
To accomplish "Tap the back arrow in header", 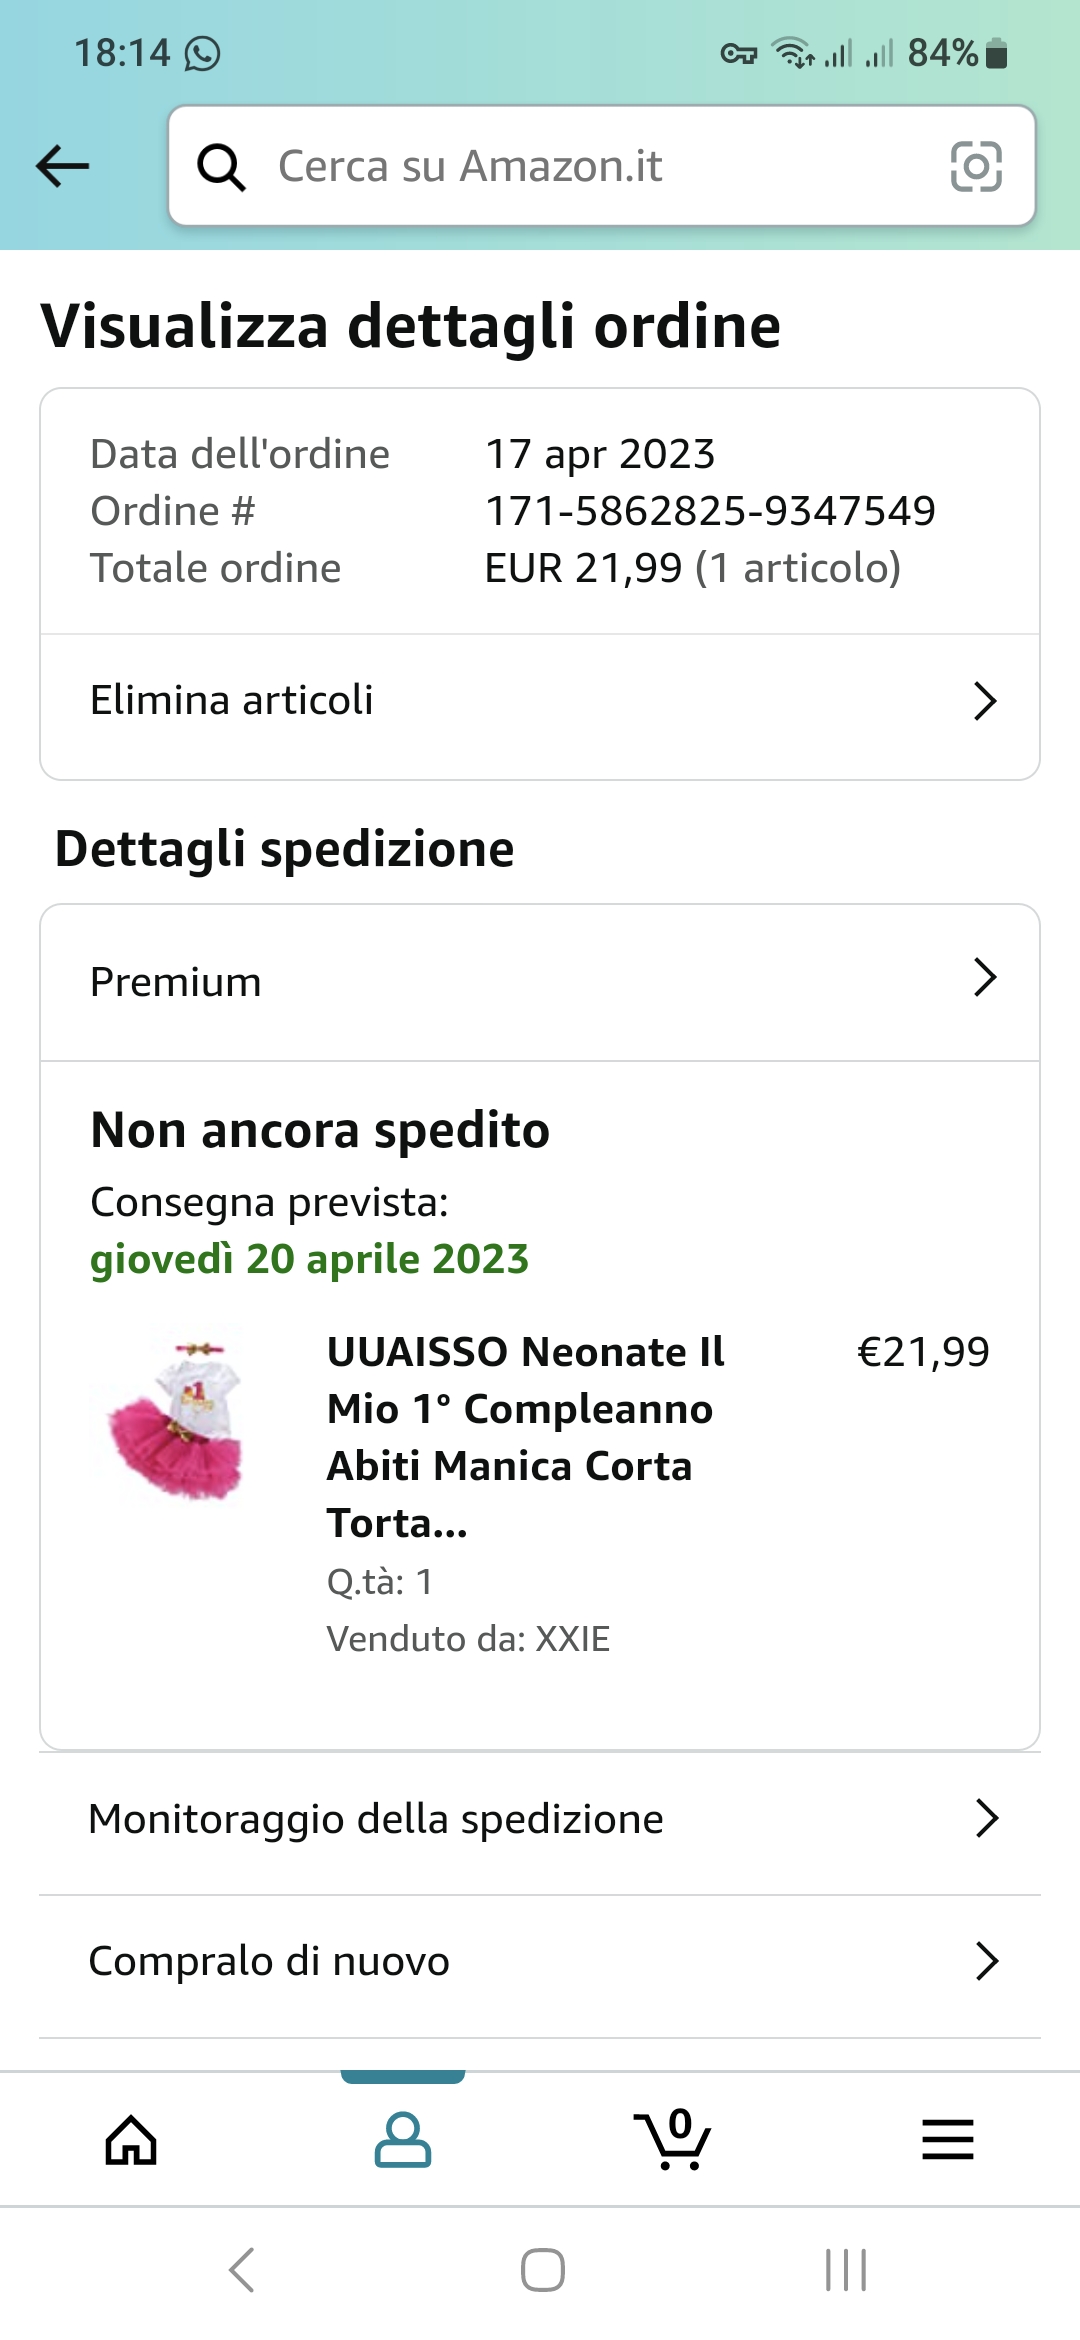I will (63, 166).
